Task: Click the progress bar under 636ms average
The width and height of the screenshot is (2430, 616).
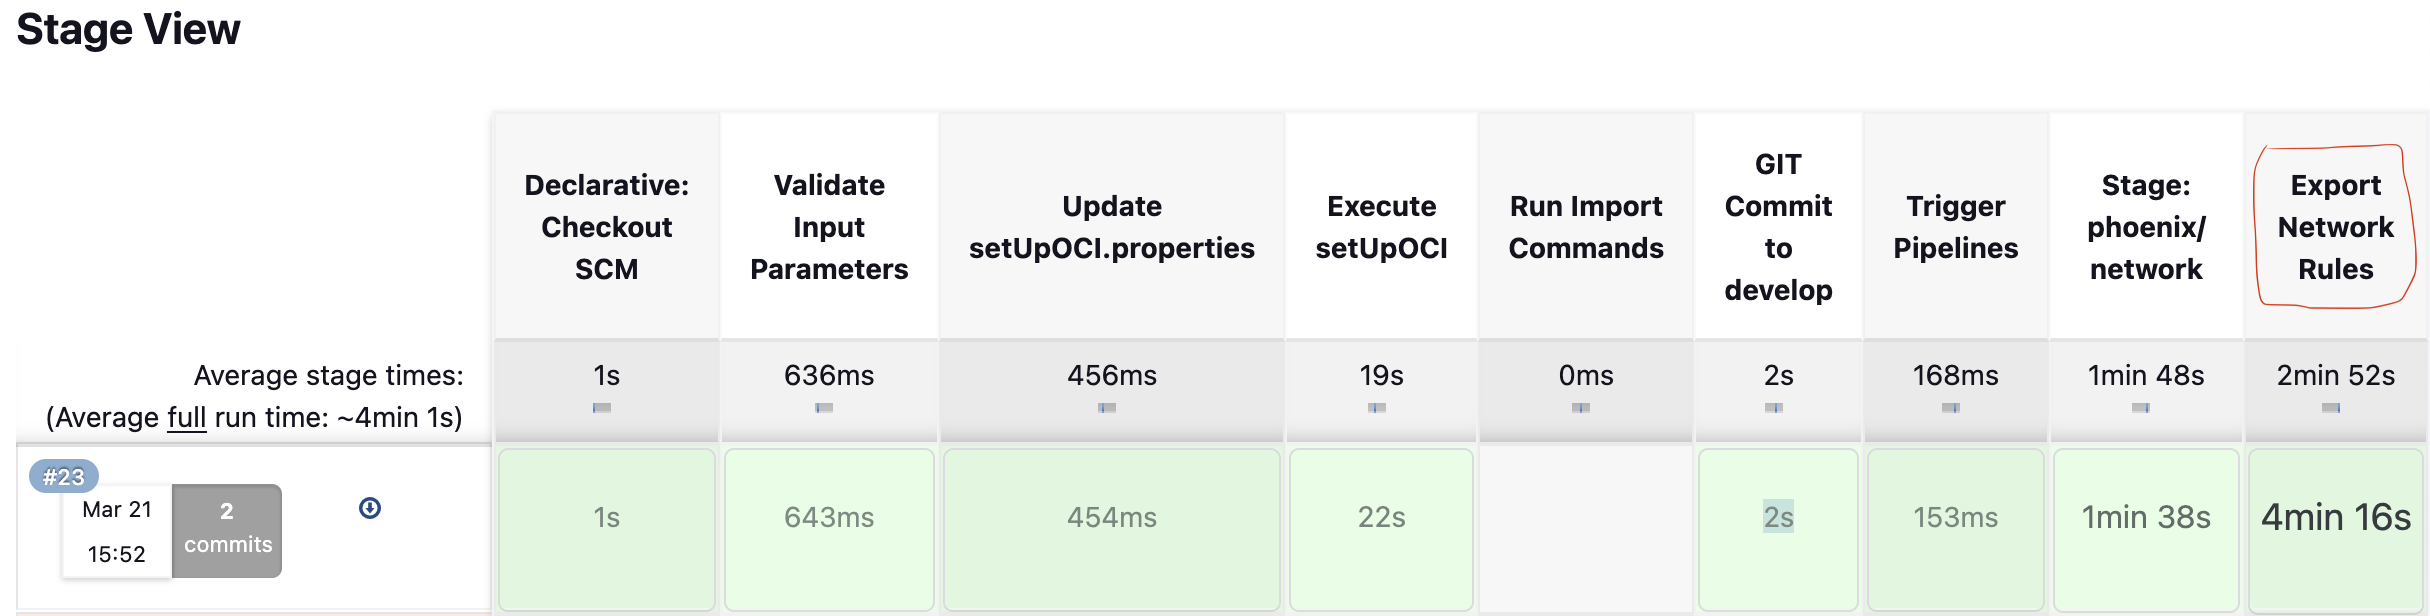Action: [x=824, y=408]
